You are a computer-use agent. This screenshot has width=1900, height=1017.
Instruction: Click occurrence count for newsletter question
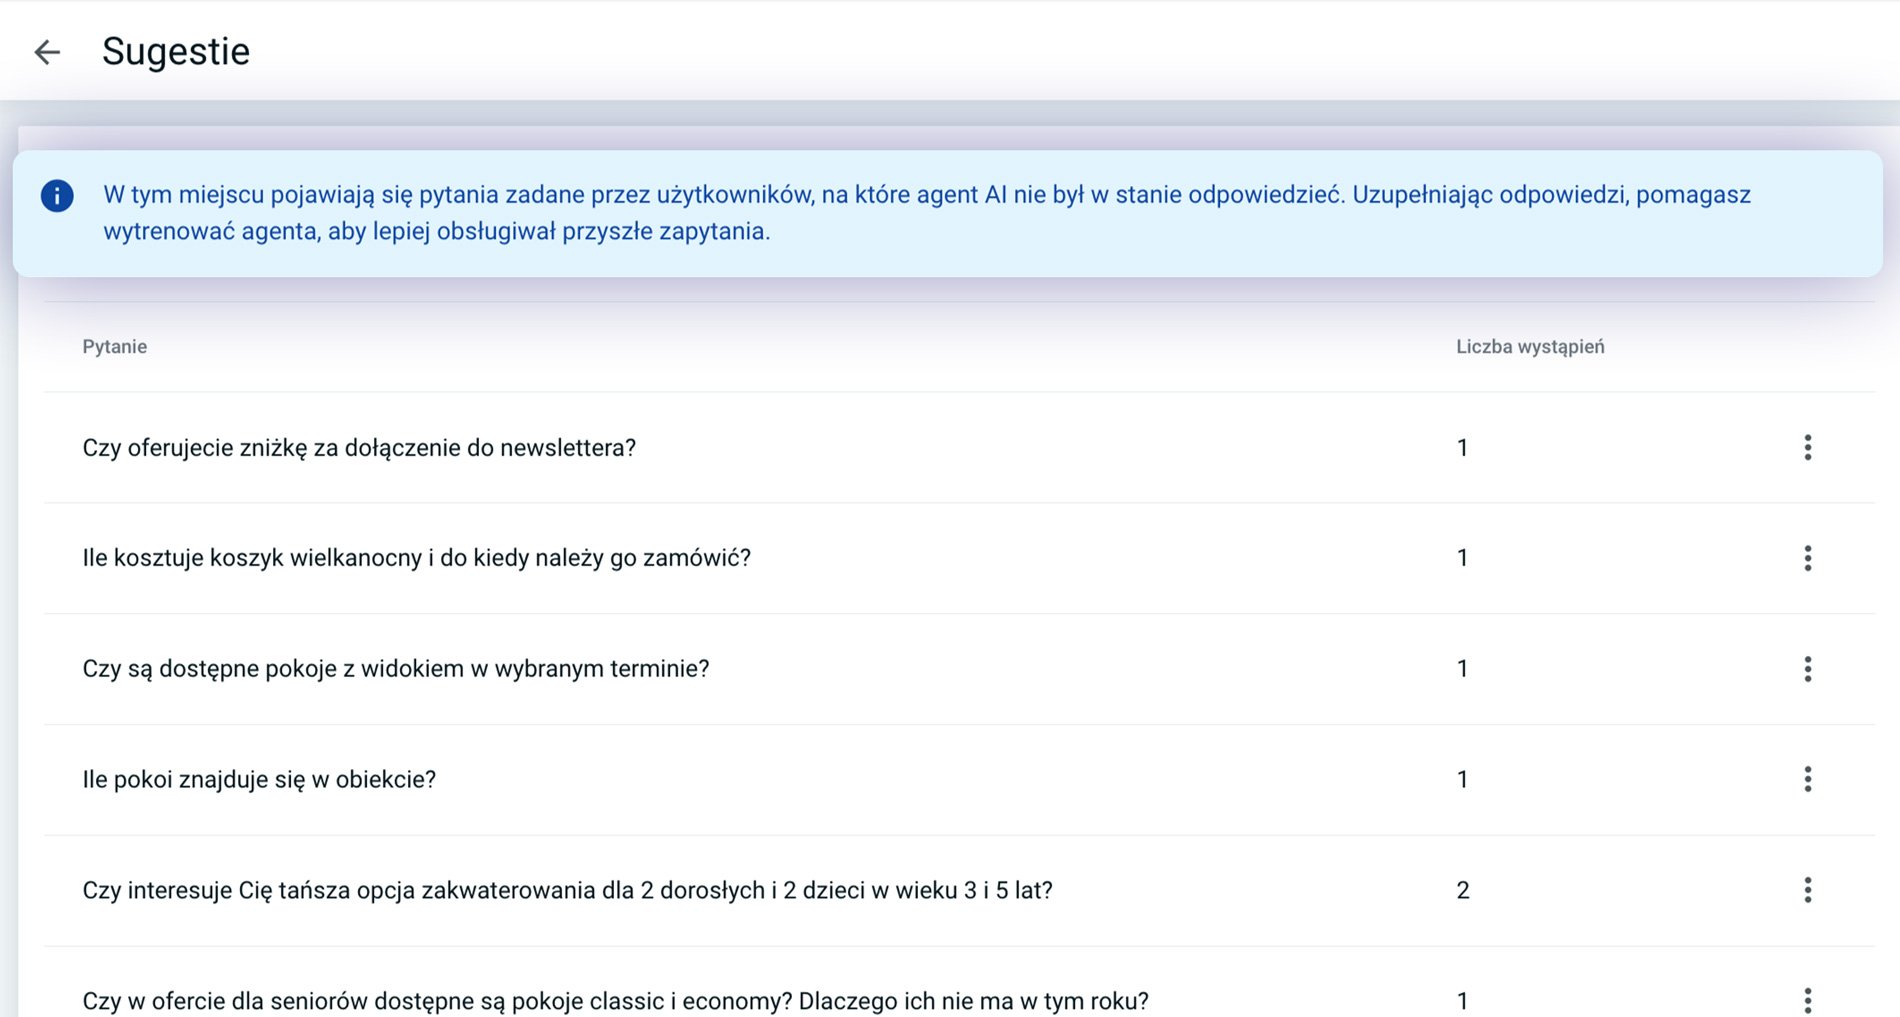click(x=1462, y=448)
